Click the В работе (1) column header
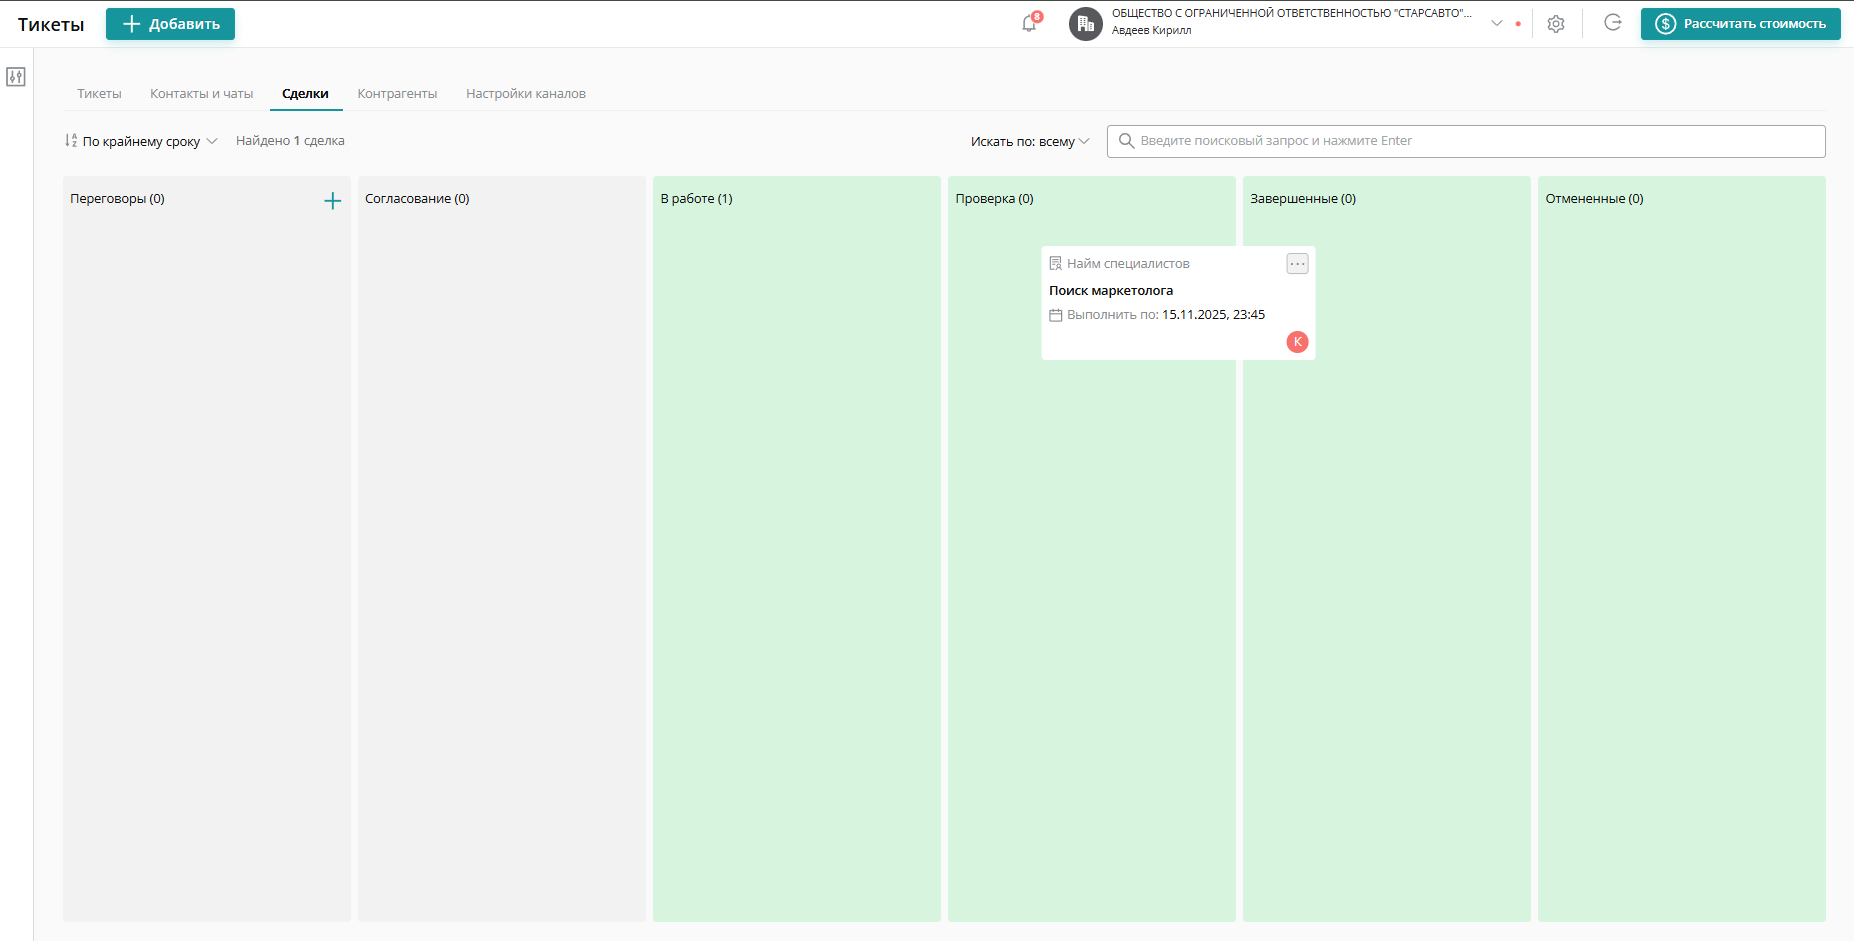Screen dimensions: 1854x941 point(696,199)
